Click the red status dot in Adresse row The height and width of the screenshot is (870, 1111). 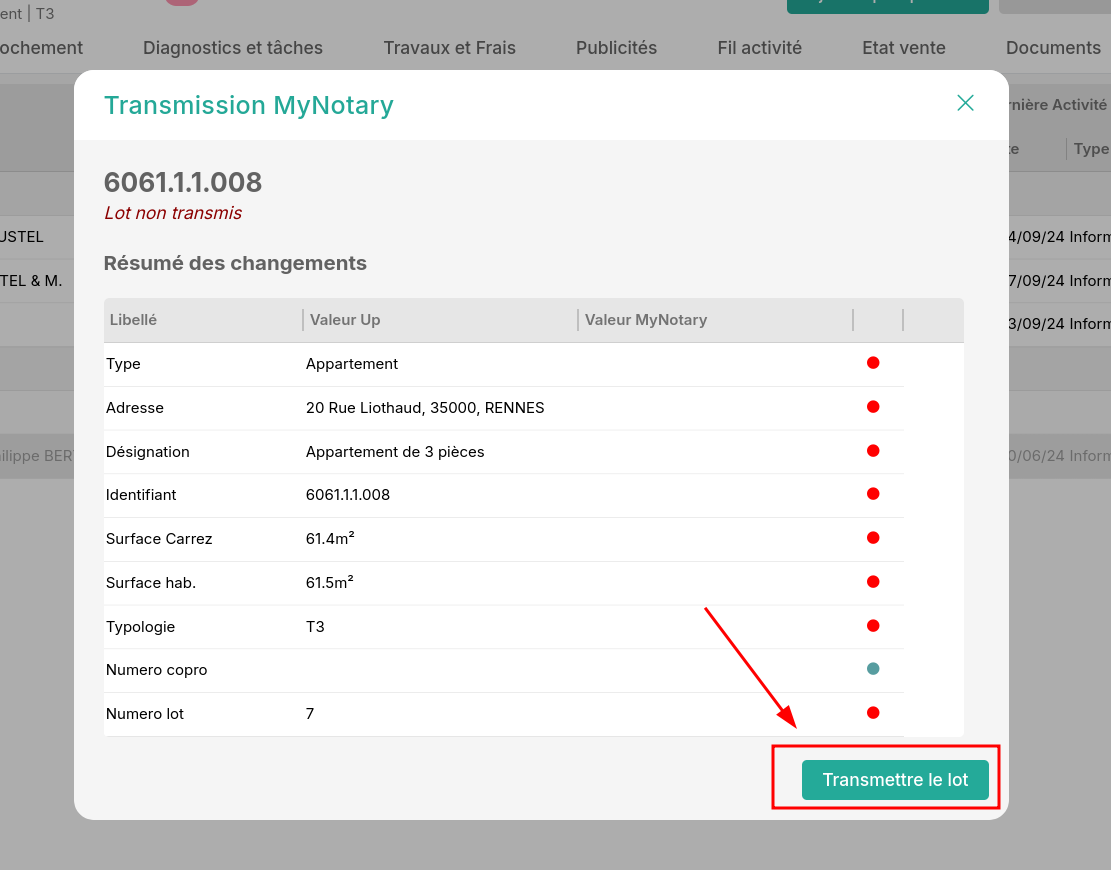(x=873, y=407)
